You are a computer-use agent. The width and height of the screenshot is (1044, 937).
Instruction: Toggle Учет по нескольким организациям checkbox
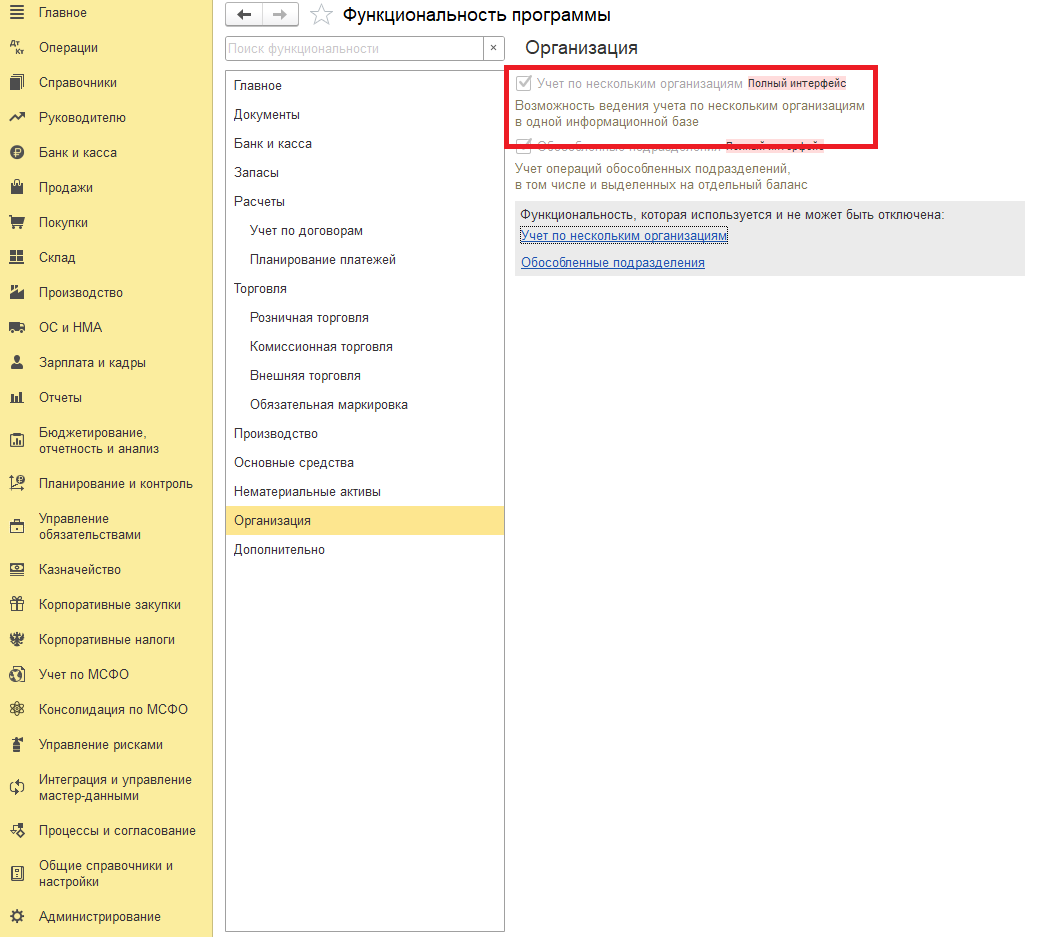(x=523, y=84)
